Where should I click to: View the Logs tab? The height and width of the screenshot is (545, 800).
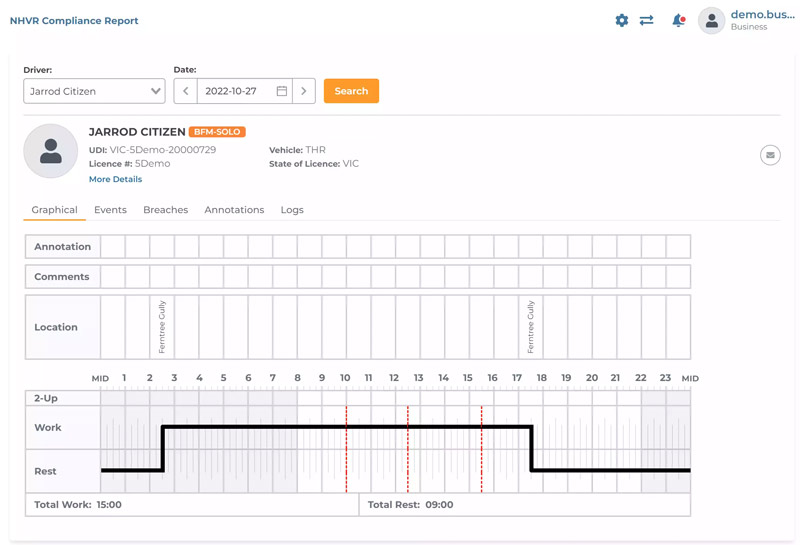[x=292, y=210]
